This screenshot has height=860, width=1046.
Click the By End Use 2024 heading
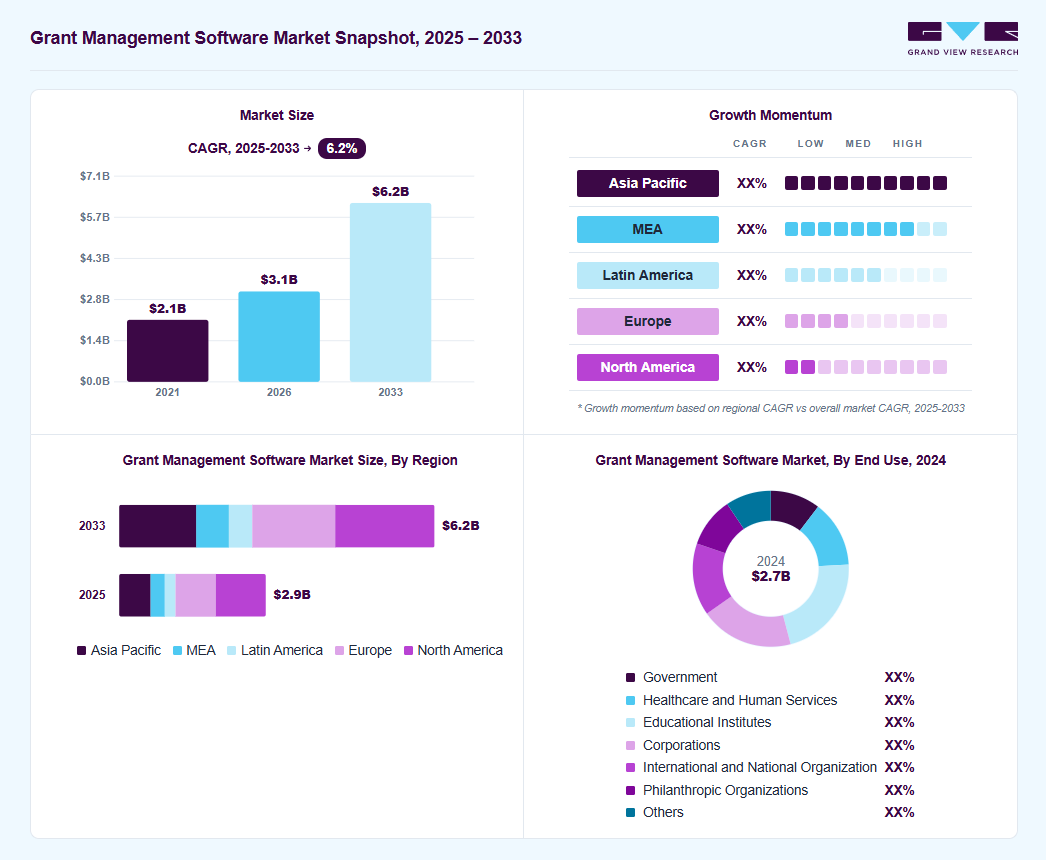[770, 460]
